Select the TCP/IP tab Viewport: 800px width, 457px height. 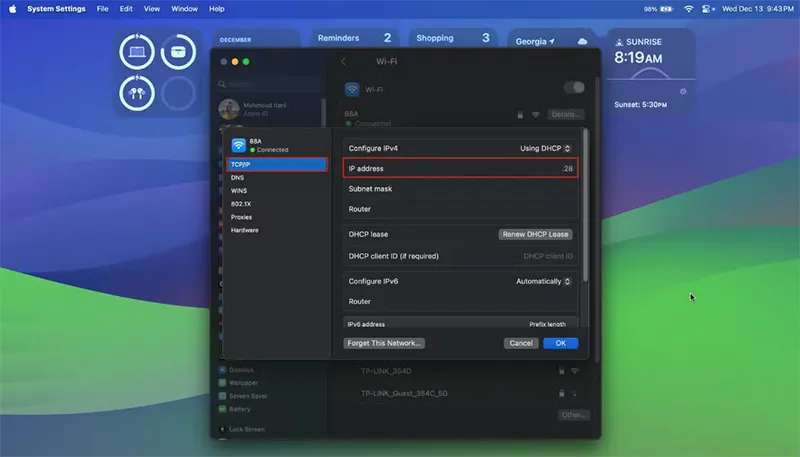[277, 164]
